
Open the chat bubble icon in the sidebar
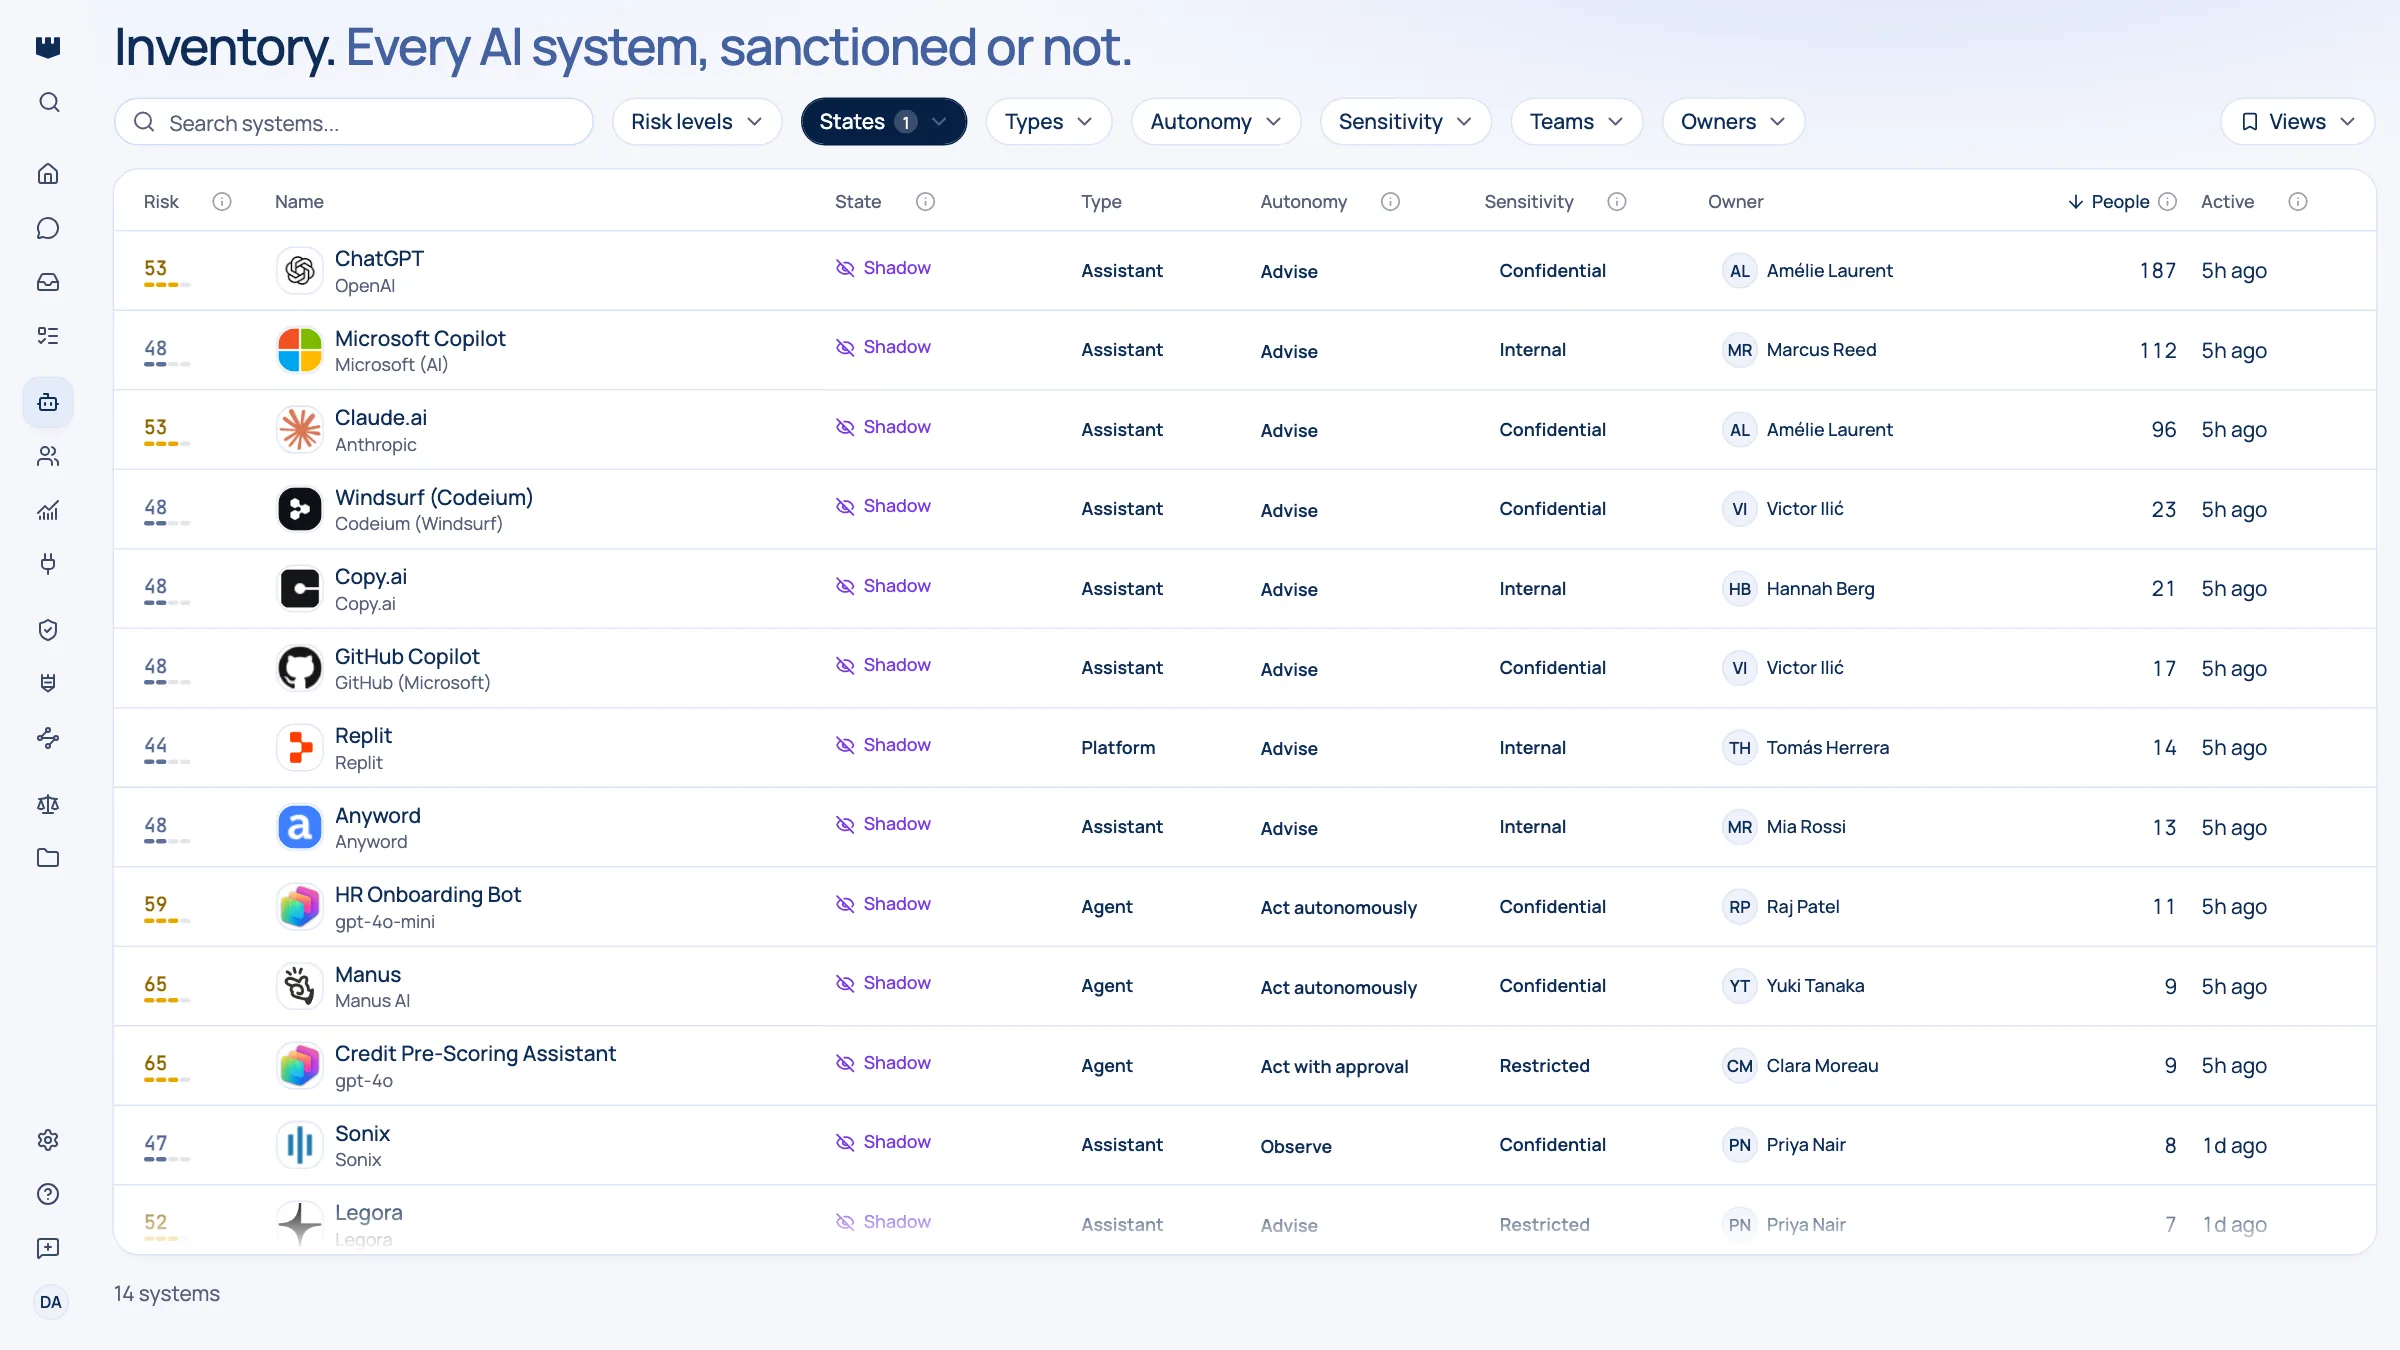[x=48, y=228]
